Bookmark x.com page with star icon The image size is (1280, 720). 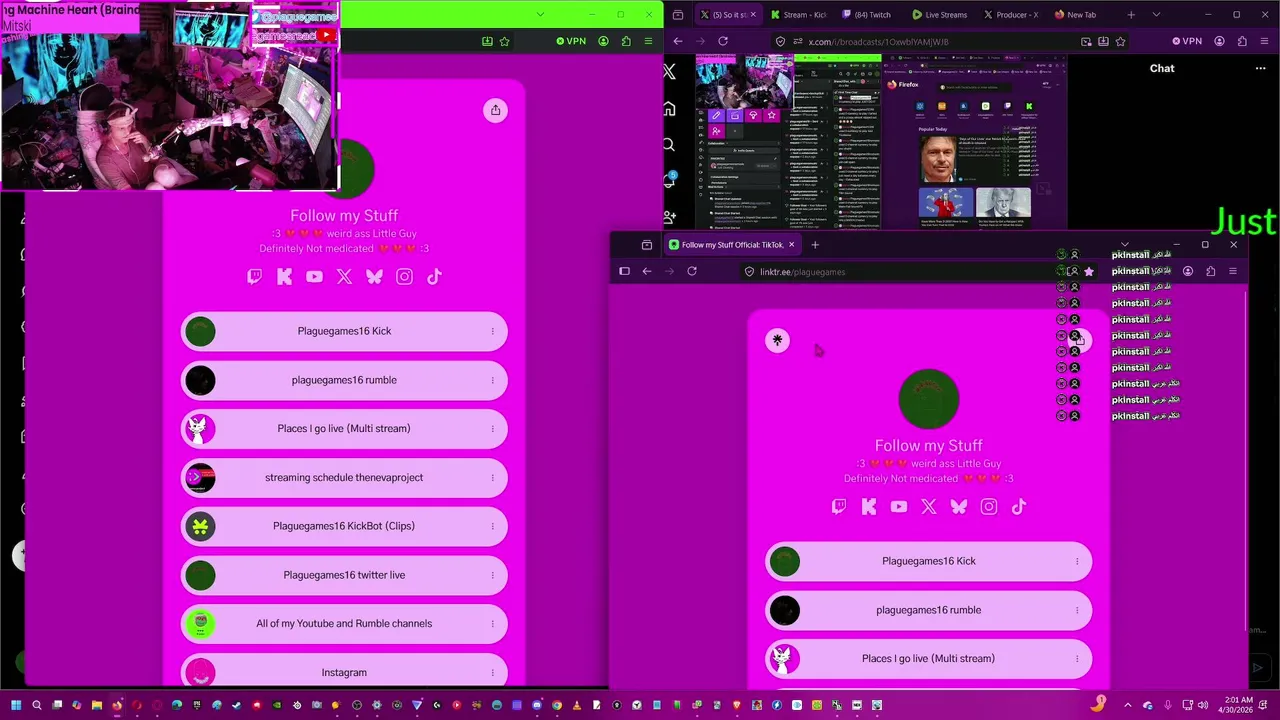coord(1120,41)
